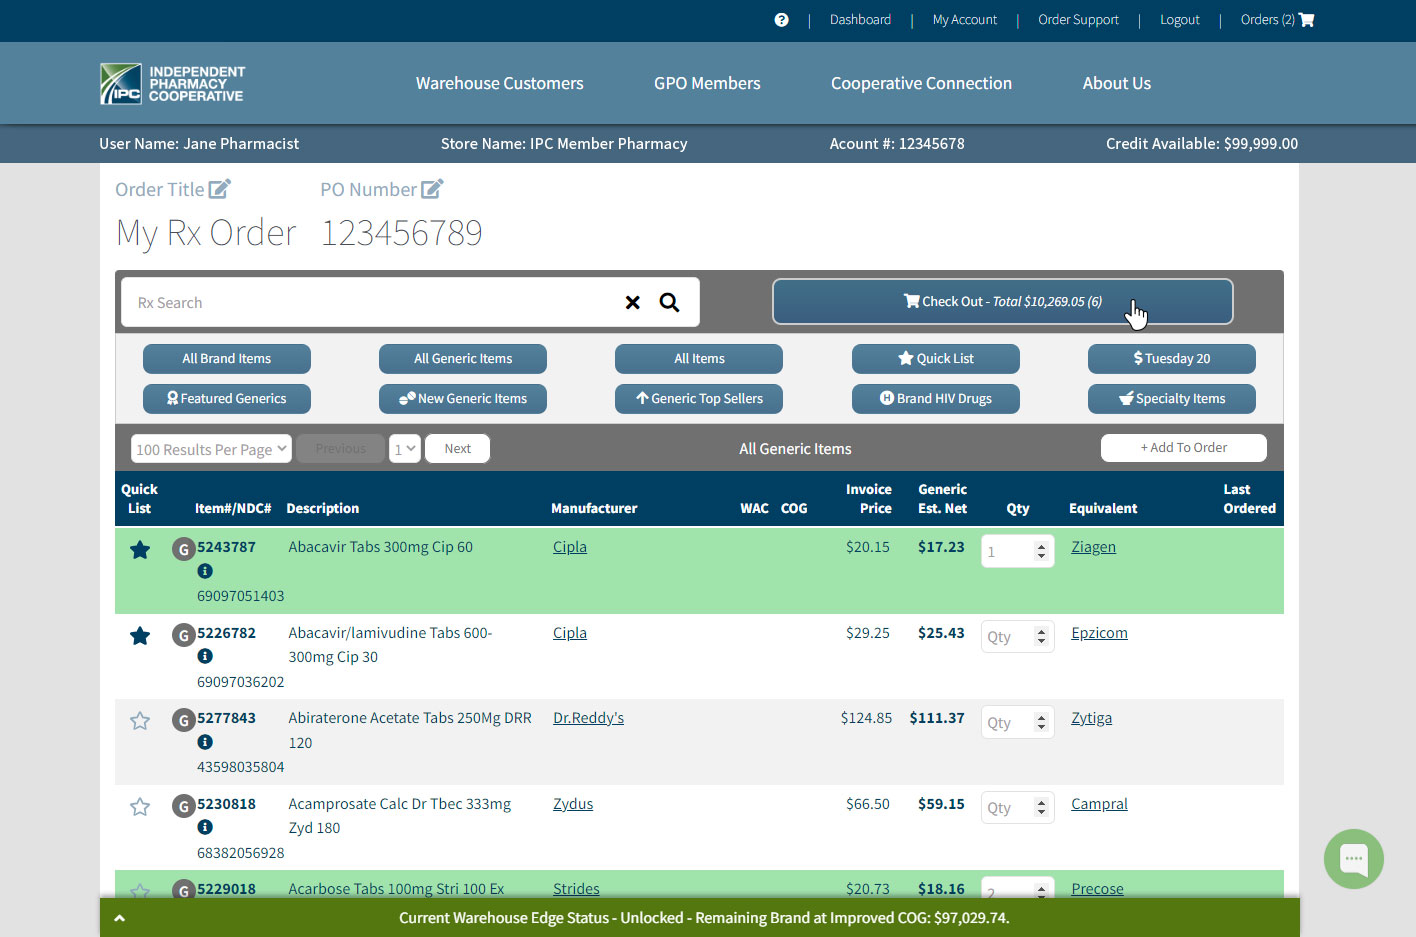Open Cooperative Connection menu
Image resolution: width=1416 pixels, height=937 pixels.
tap(921, 83)
